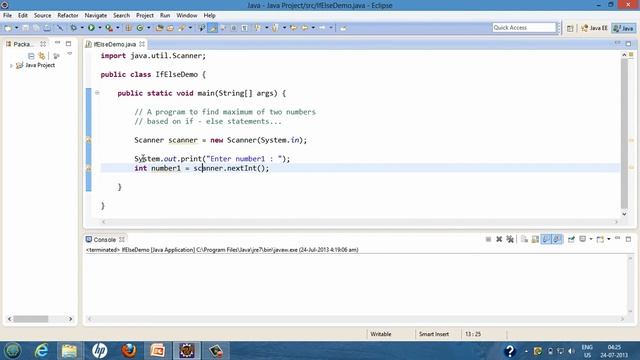
Task: Switch to the Java EE perspective
Action: point(594,28)
